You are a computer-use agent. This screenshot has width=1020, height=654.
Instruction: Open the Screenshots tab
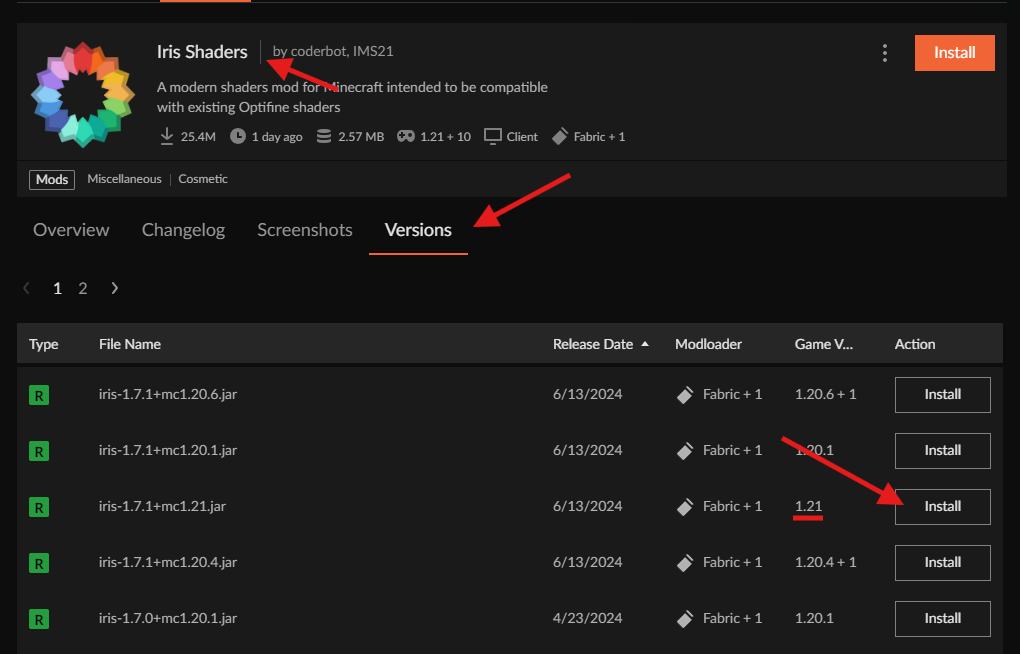(x=304, y=230)
